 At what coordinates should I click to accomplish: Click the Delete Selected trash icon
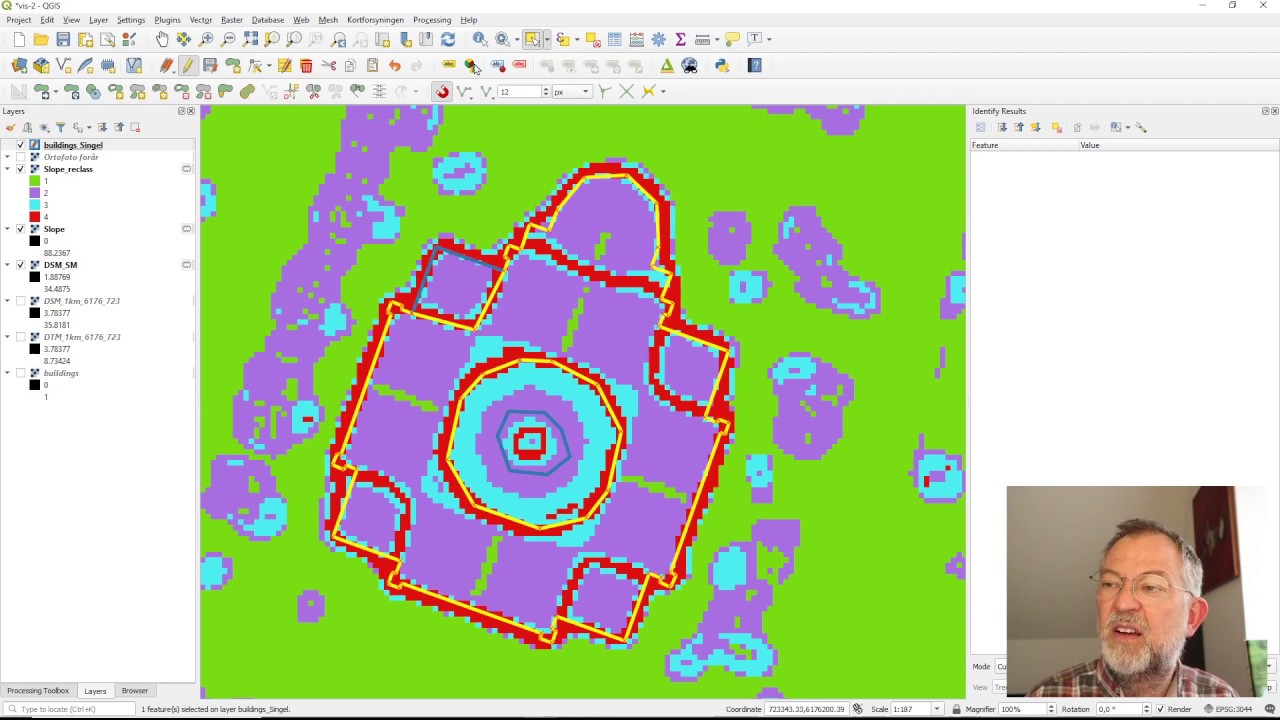(306, 65)
